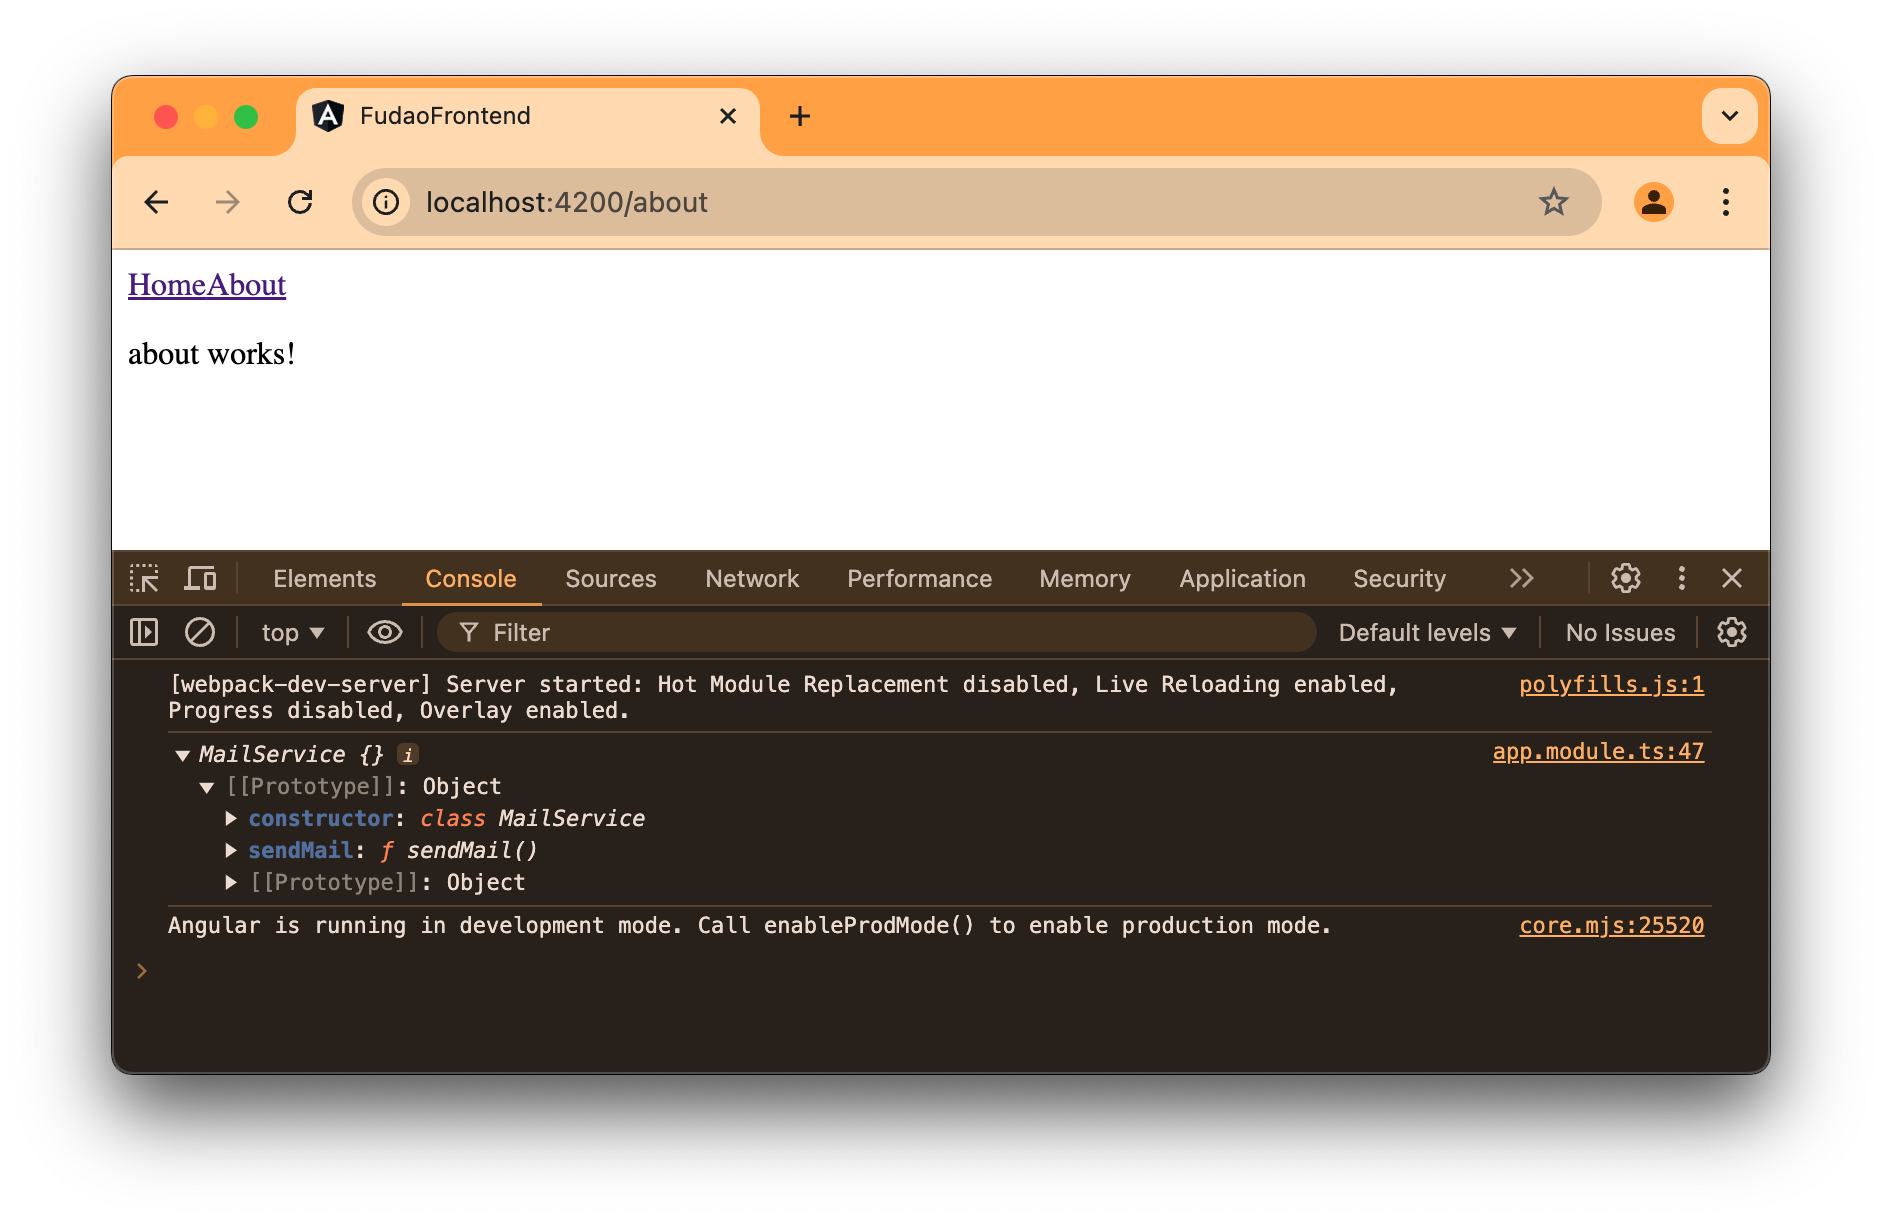Bookmark the page with the star icon
Image resolution: width=1882 pixels, height=1222 pixels.
tap(1553, 202)
